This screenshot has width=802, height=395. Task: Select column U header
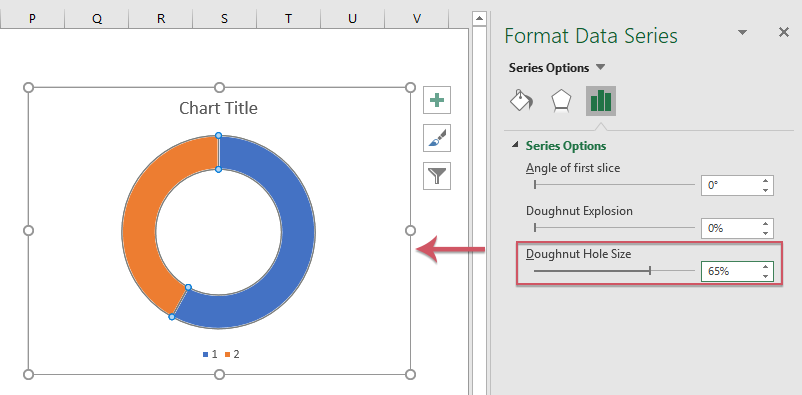coord(352,19)
